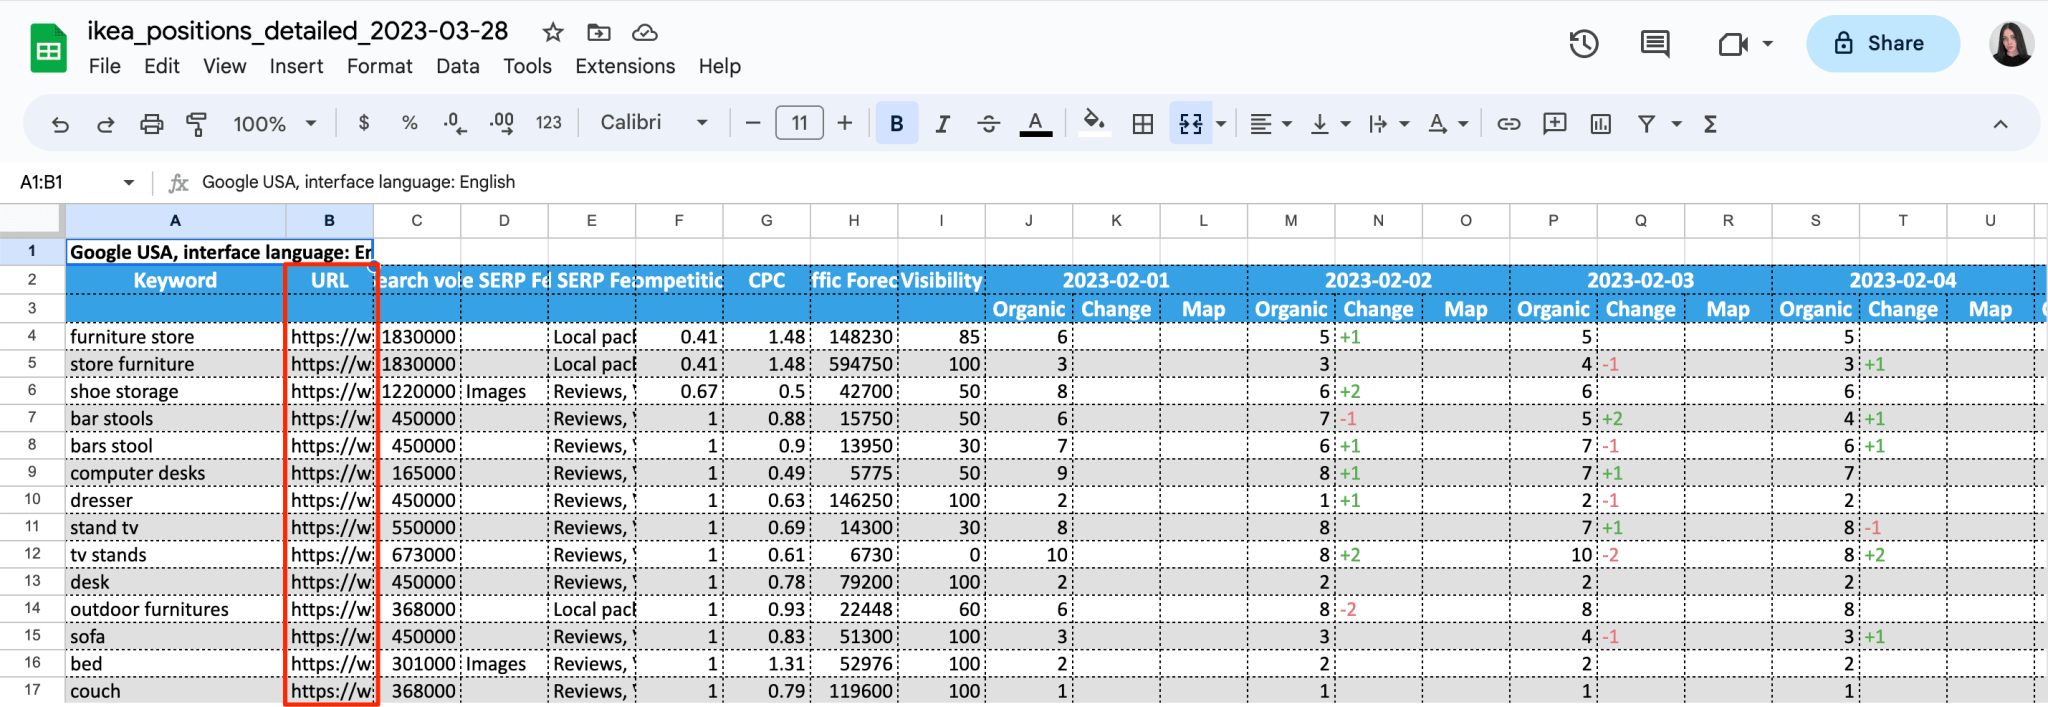Click the Share button
The width and height of the screenshot is (2048, 707).
1882,44
